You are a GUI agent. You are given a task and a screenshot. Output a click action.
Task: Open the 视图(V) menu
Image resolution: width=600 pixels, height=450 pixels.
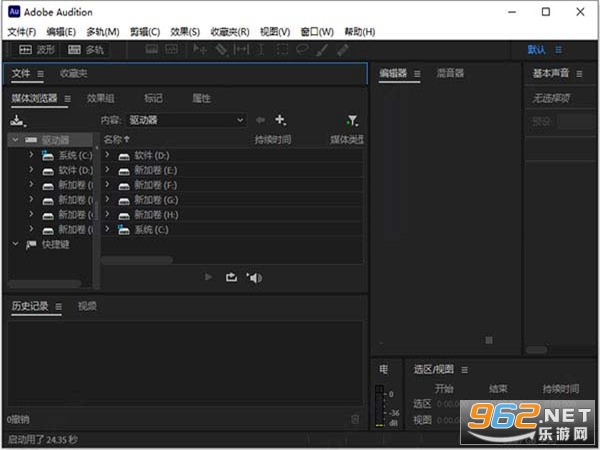pyautogui.click(x=275, y=32)
